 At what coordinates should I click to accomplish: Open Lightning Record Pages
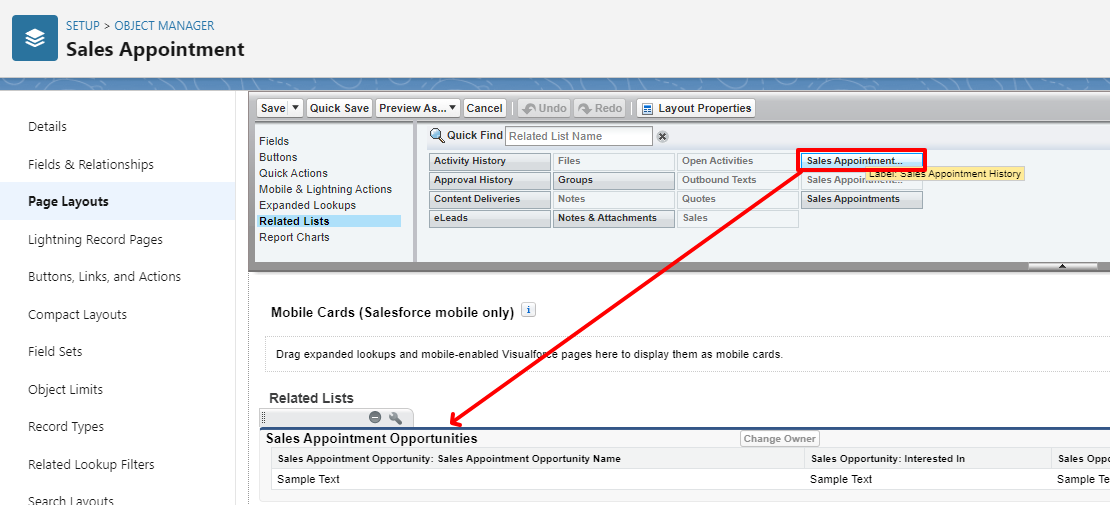point(95,239)
